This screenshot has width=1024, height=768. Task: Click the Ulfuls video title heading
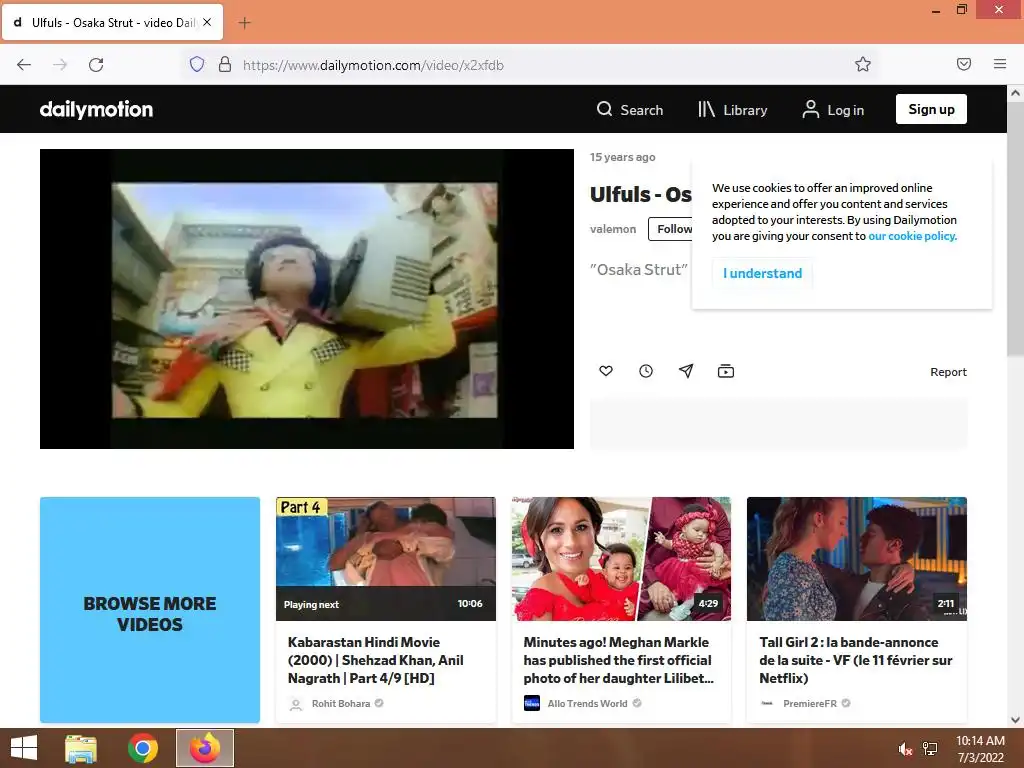coord(641,194)
